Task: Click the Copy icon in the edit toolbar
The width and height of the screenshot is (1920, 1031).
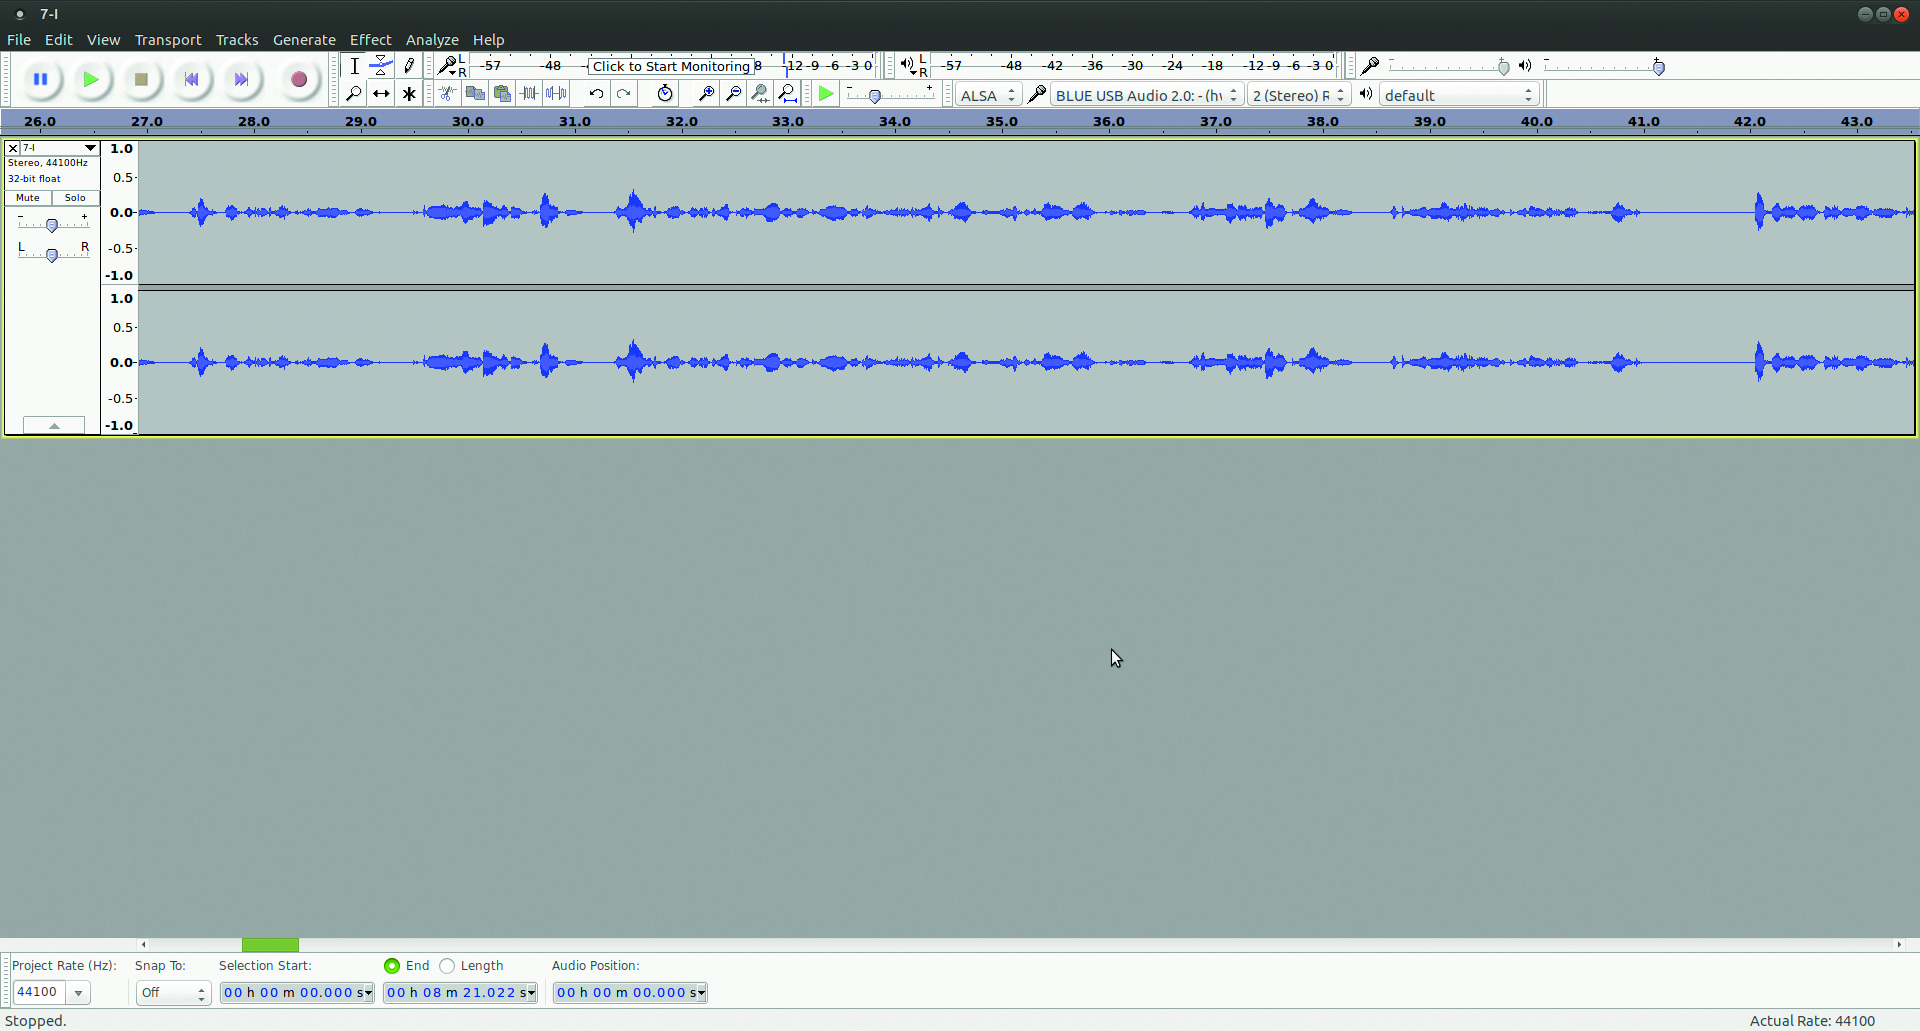Action: [475, 94]
